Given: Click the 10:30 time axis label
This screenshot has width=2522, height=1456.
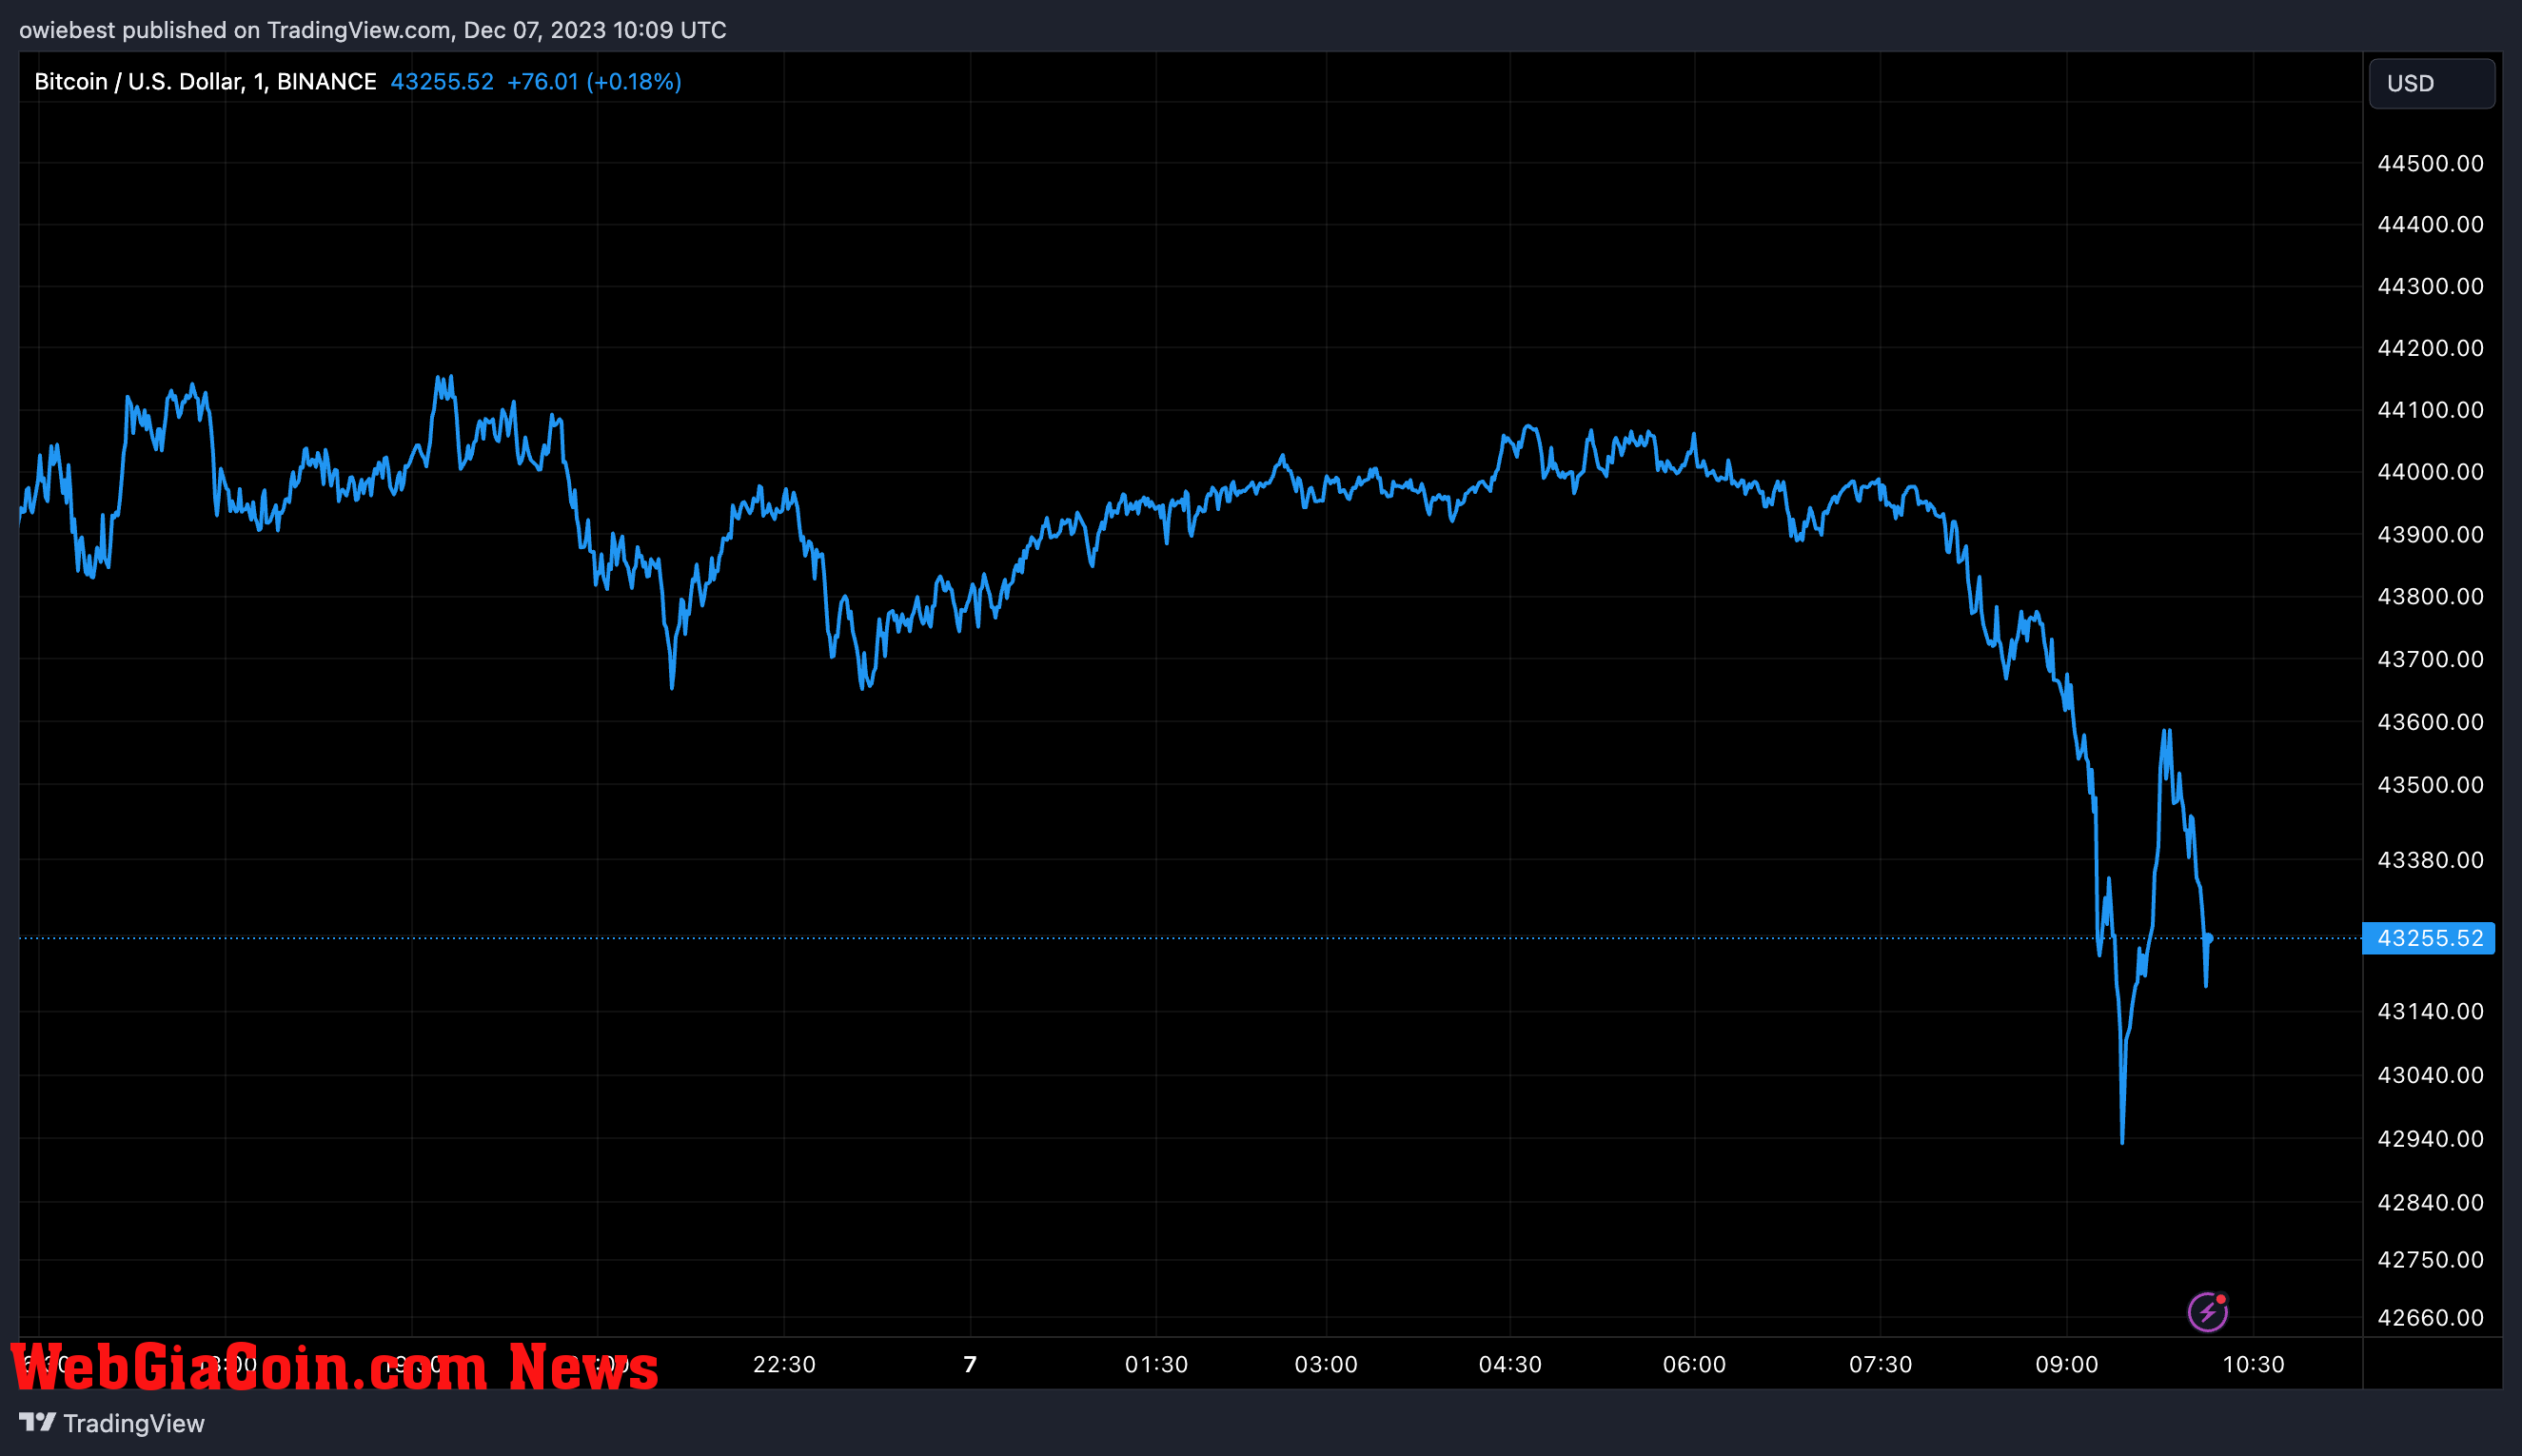Looking at the screenshot, I should pos(2253,1365).
